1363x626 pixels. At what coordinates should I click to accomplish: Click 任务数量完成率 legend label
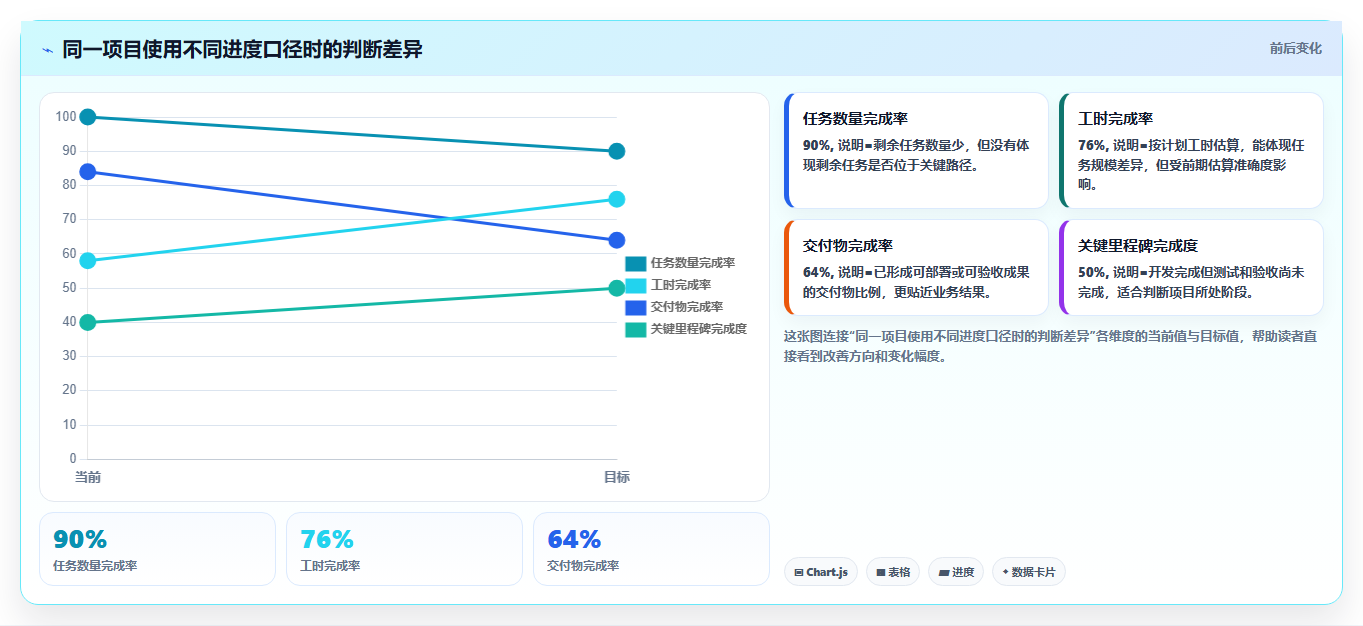pos(693,264)
